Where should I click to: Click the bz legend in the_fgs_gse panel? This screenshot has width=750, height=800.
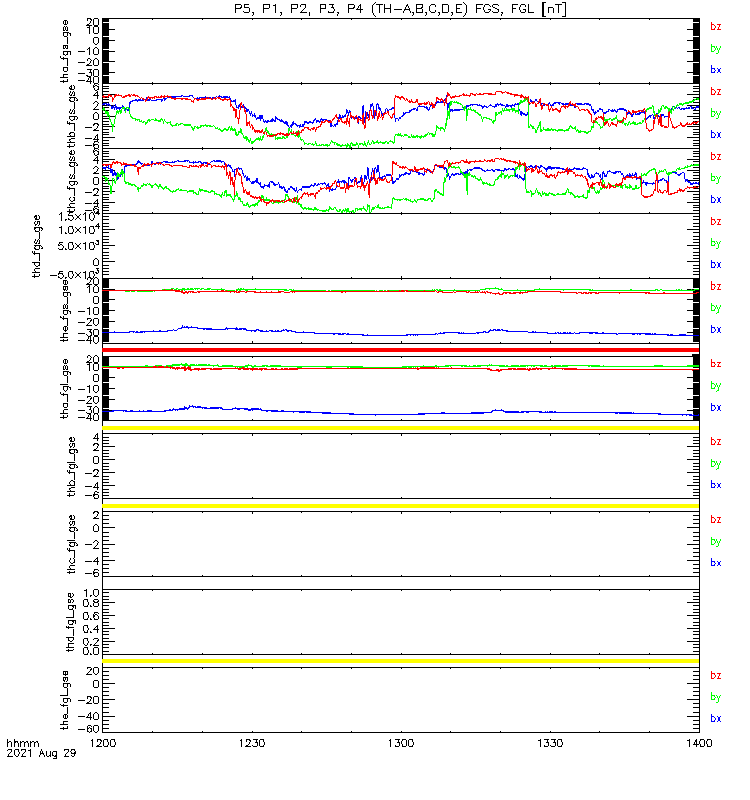pos(716,286)
